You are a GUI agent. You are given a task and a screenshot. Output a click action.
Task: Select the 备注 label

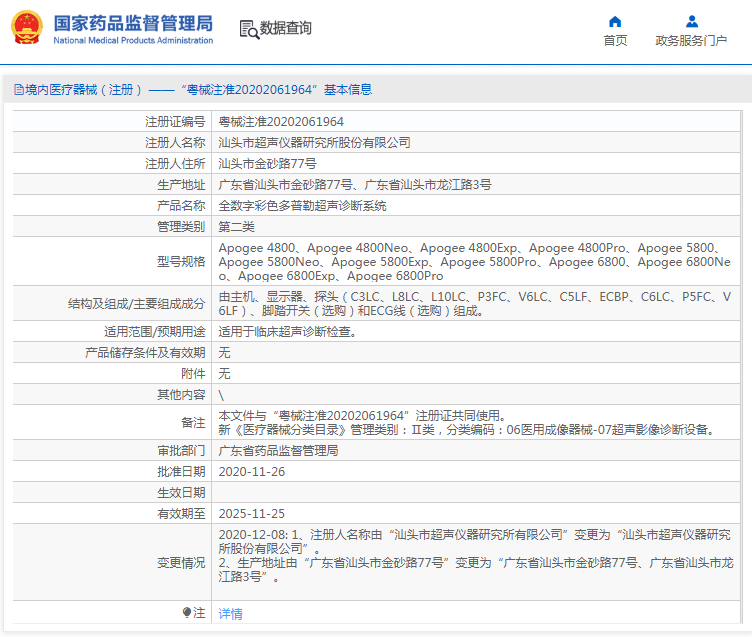(x=193, y=423)
